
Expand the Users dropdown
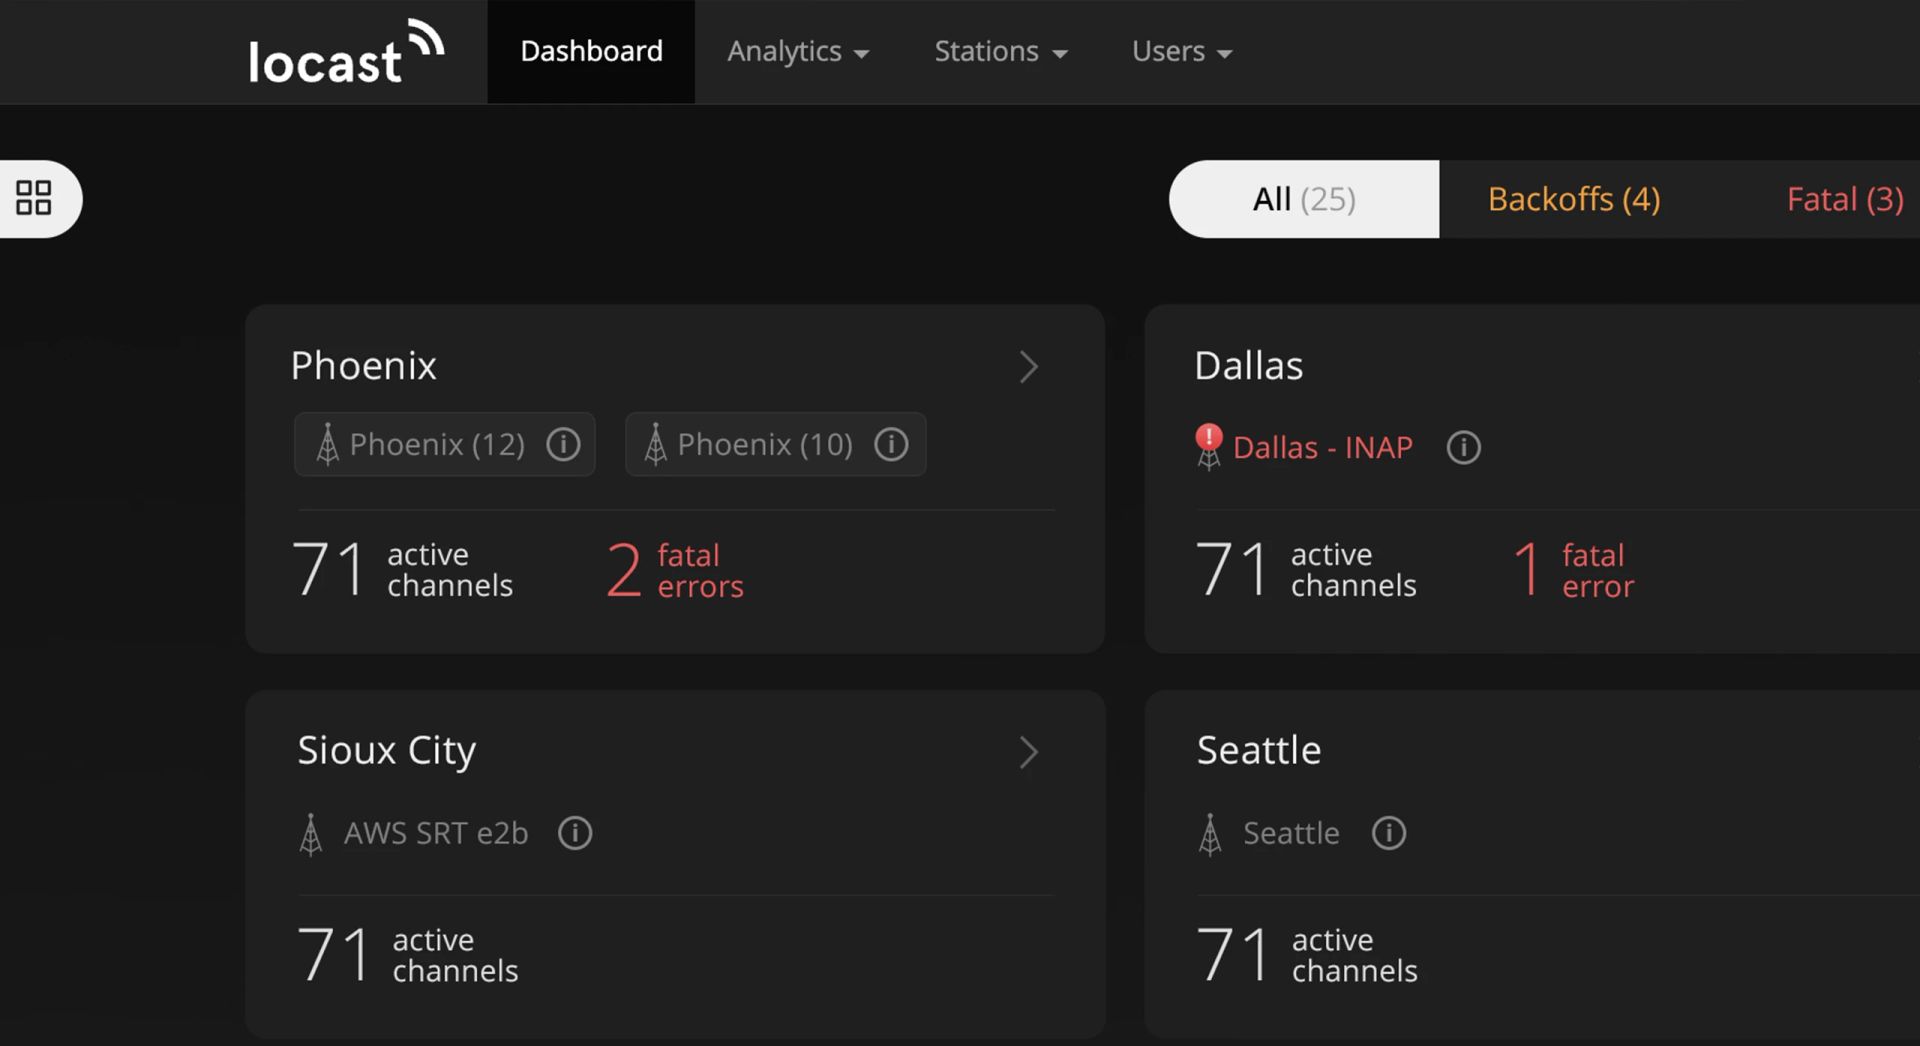pos(1181,52)
